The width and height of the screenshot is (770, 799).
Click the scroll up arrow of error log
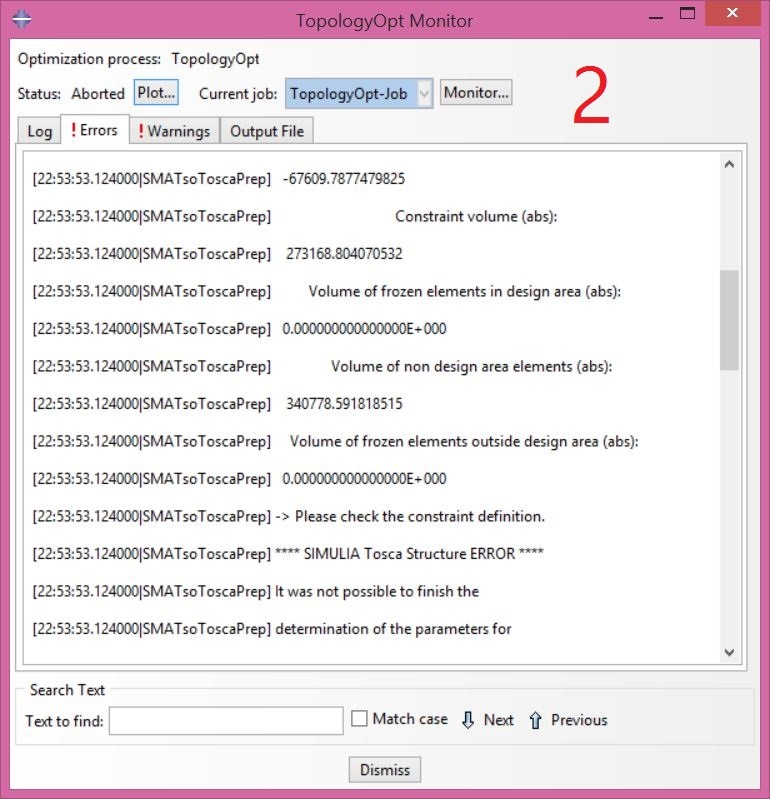(729, 164)
